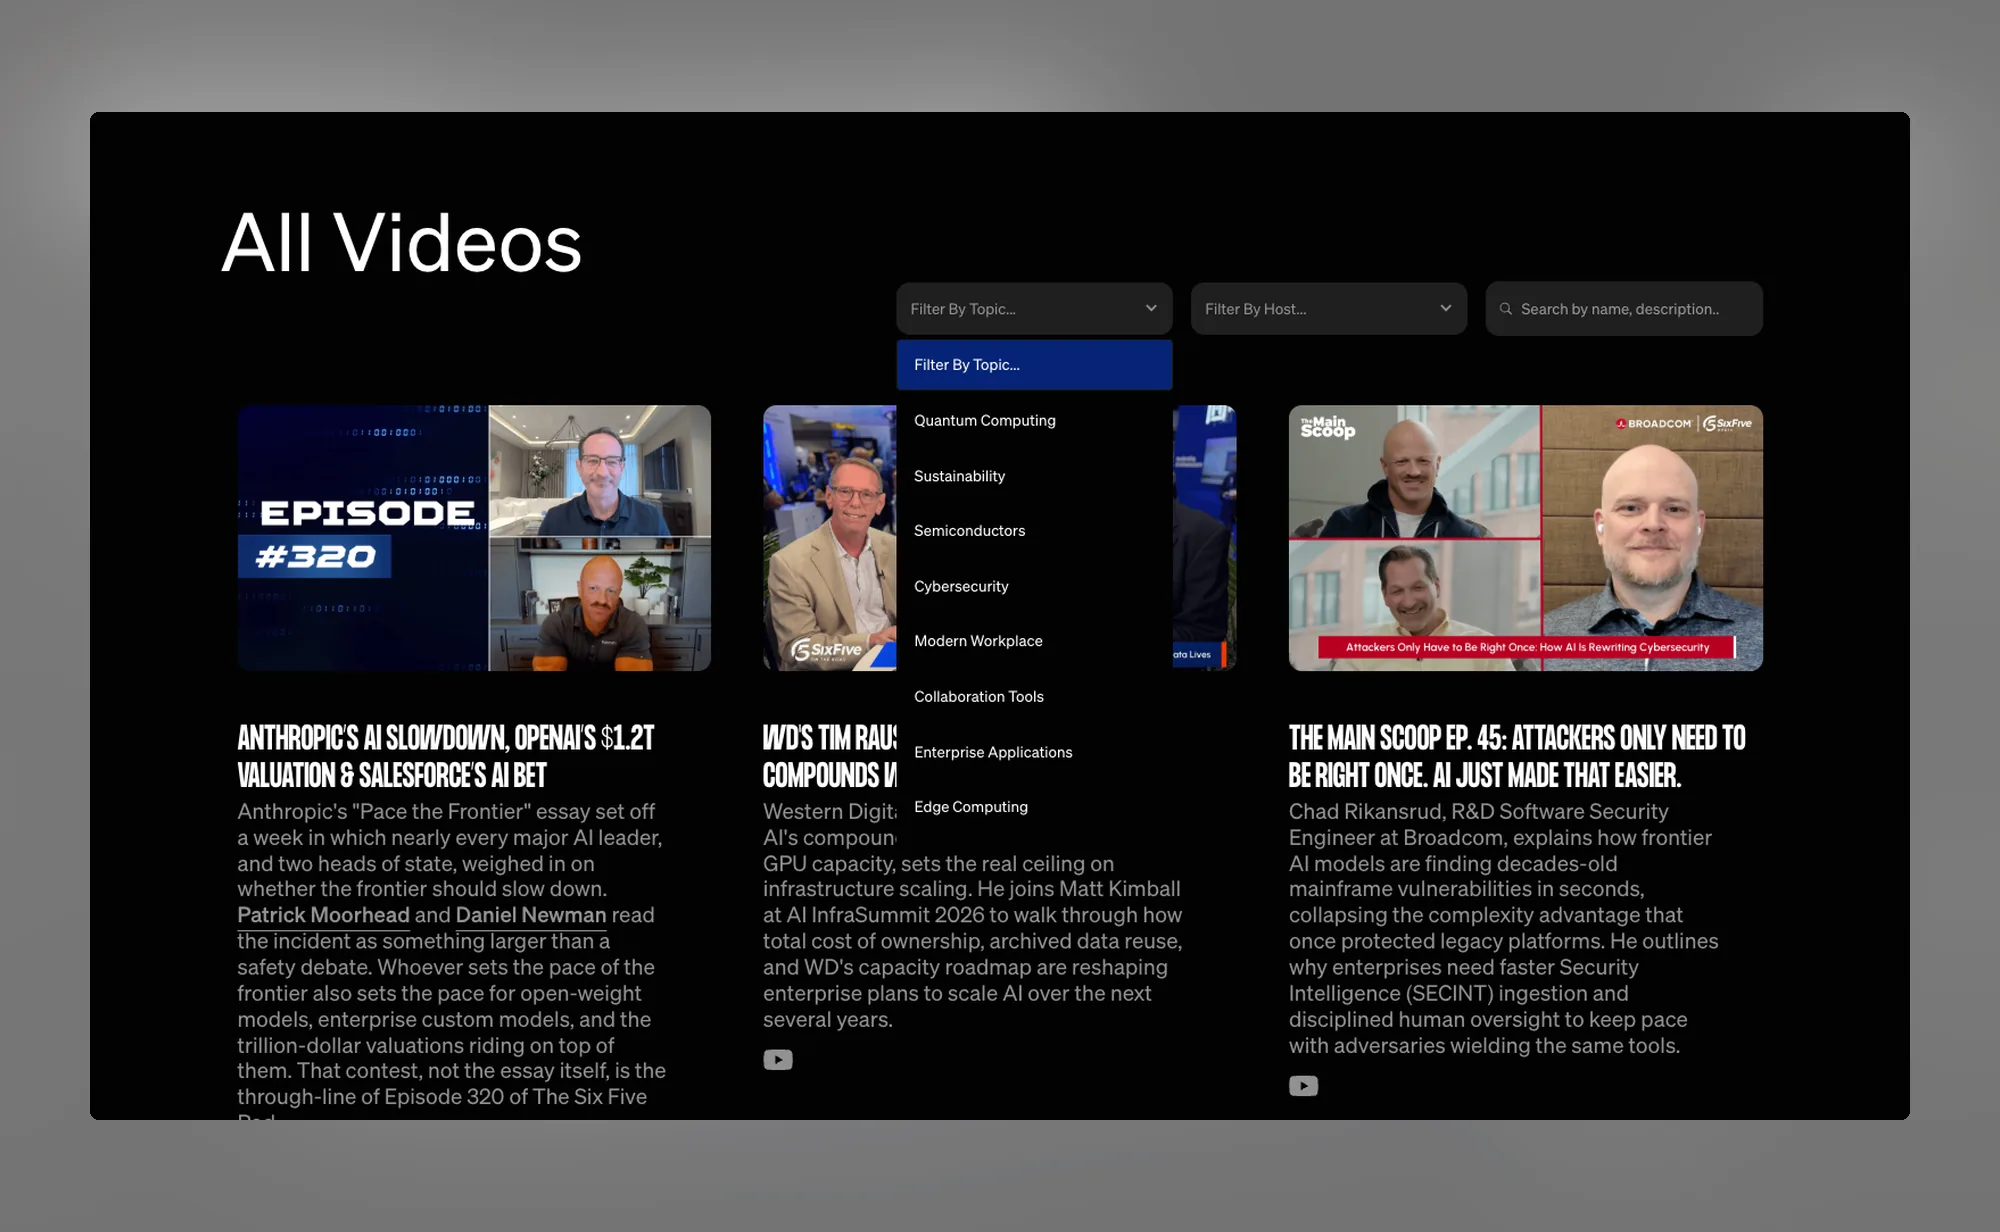Open the Anthropic's AI Slowdown video title

(x=446, y=756)
